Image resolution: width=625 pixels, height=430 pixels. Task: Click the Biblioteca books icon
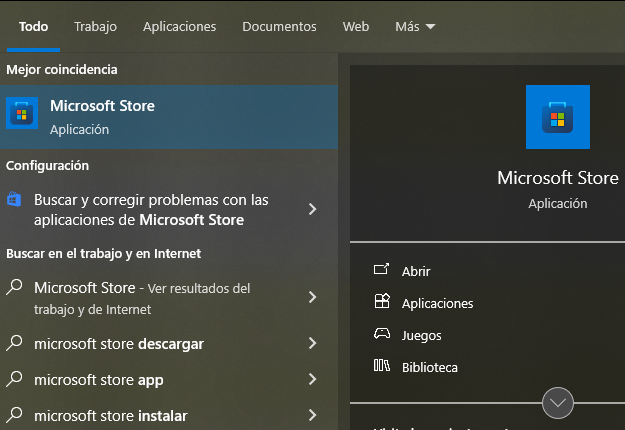pyautogui.click(x=381, y=365)
